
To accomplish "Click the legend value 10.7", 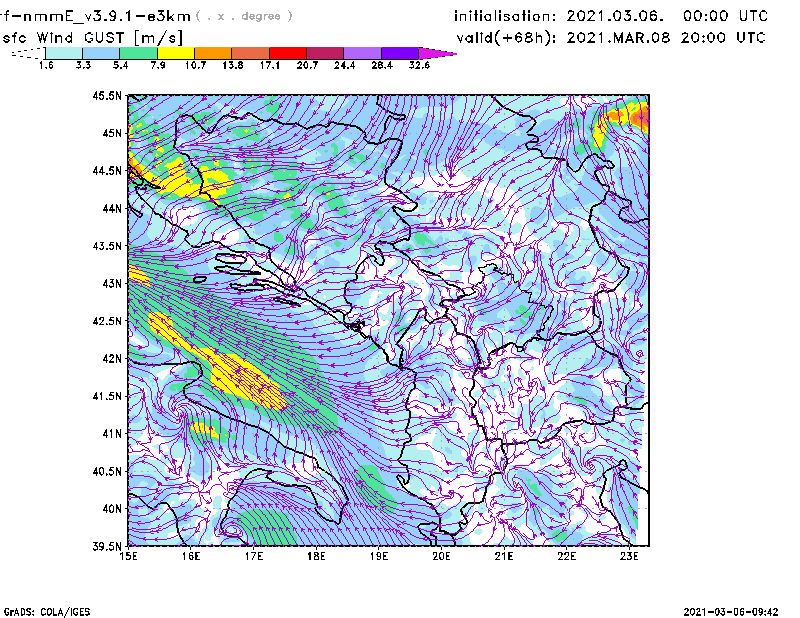I will (x=195, y=65).
